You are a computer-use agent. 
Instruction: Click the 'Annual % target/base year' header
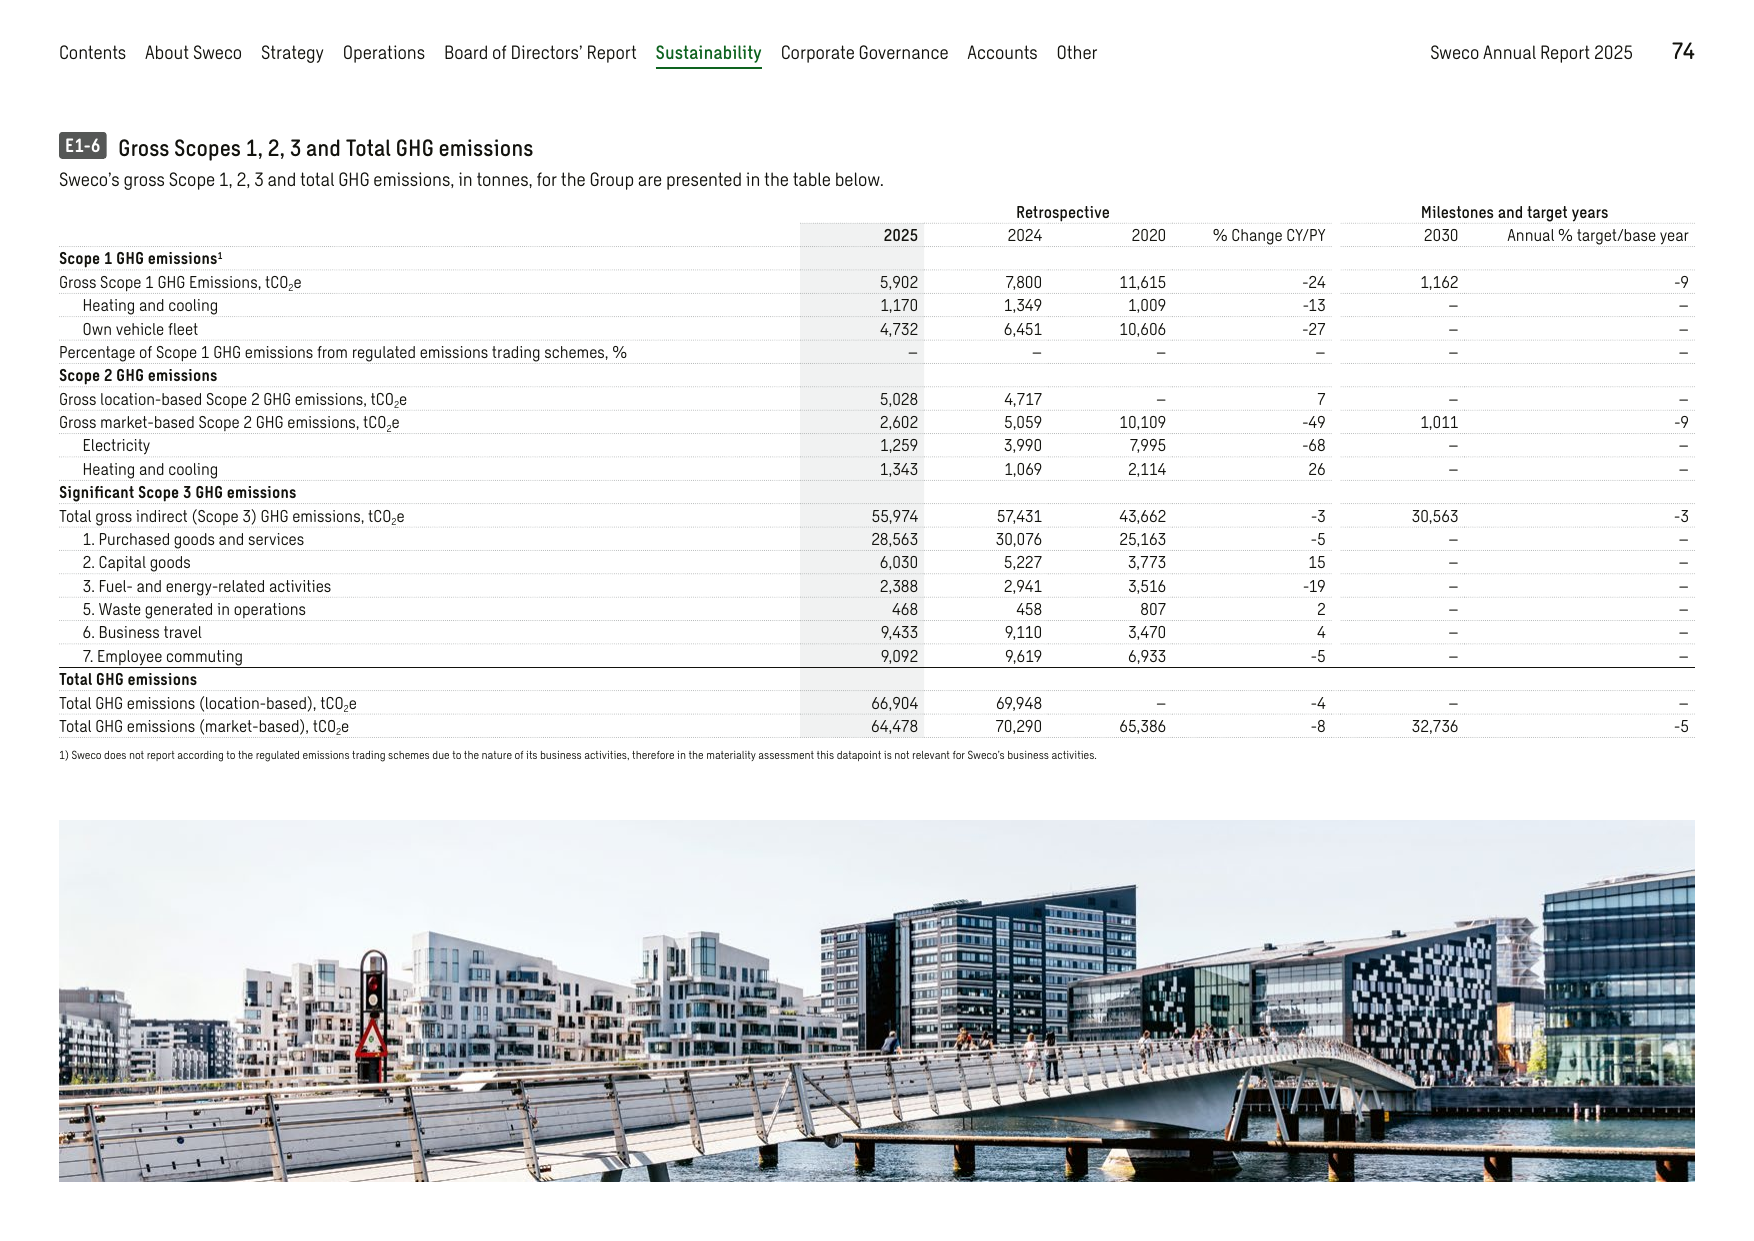[1598, 236]
